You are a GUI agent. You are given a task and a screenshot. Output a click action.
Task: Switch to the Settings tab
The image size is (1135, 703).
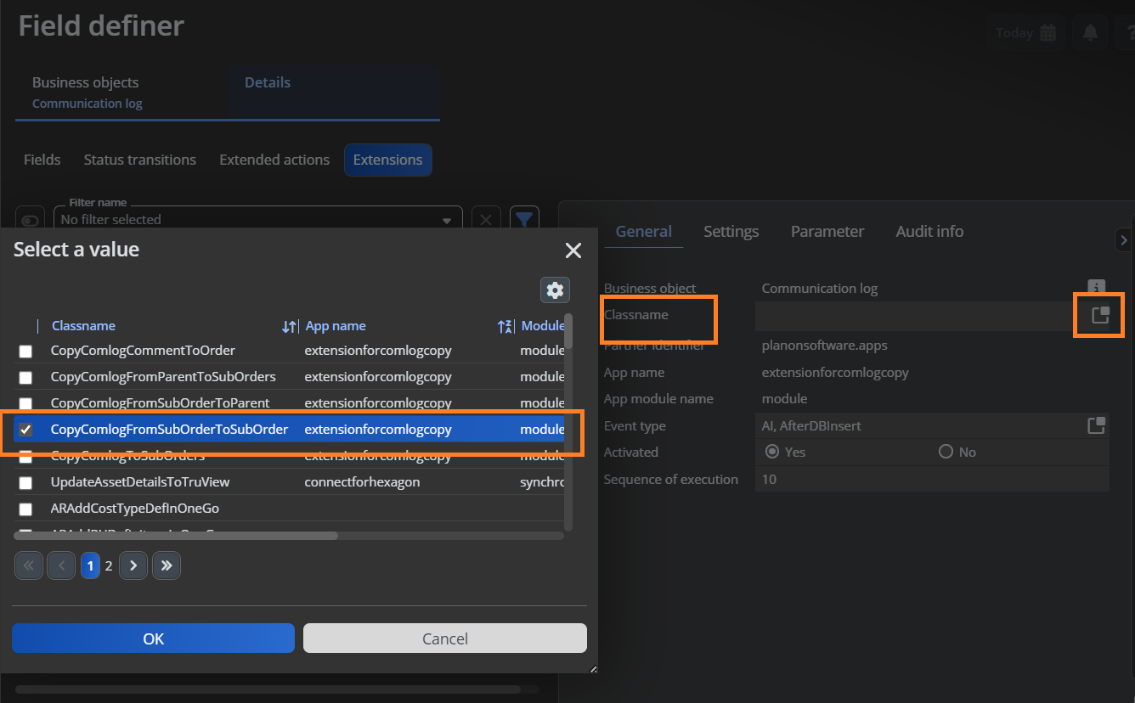731,232
